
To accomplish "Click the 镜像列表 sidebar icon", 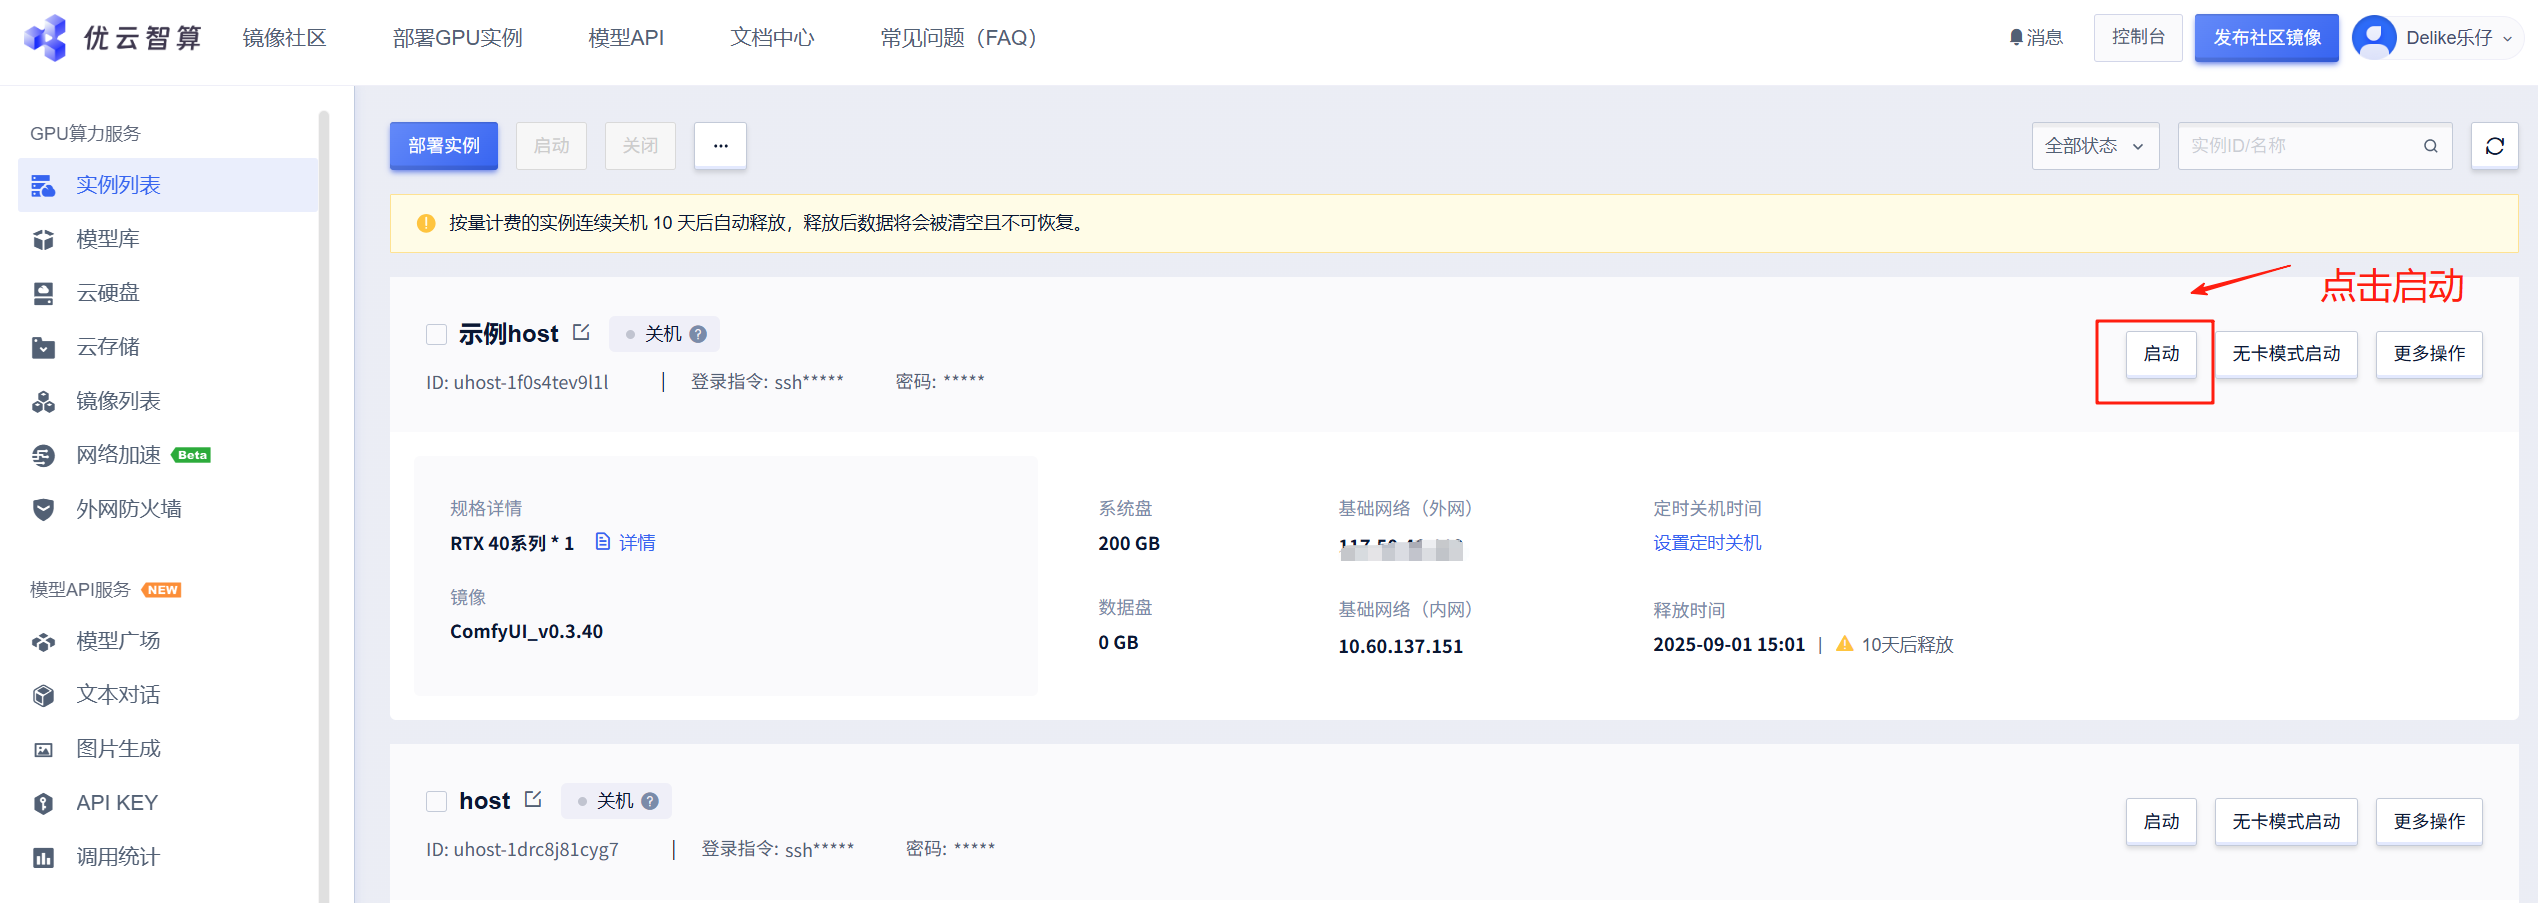I will [43, 401].
